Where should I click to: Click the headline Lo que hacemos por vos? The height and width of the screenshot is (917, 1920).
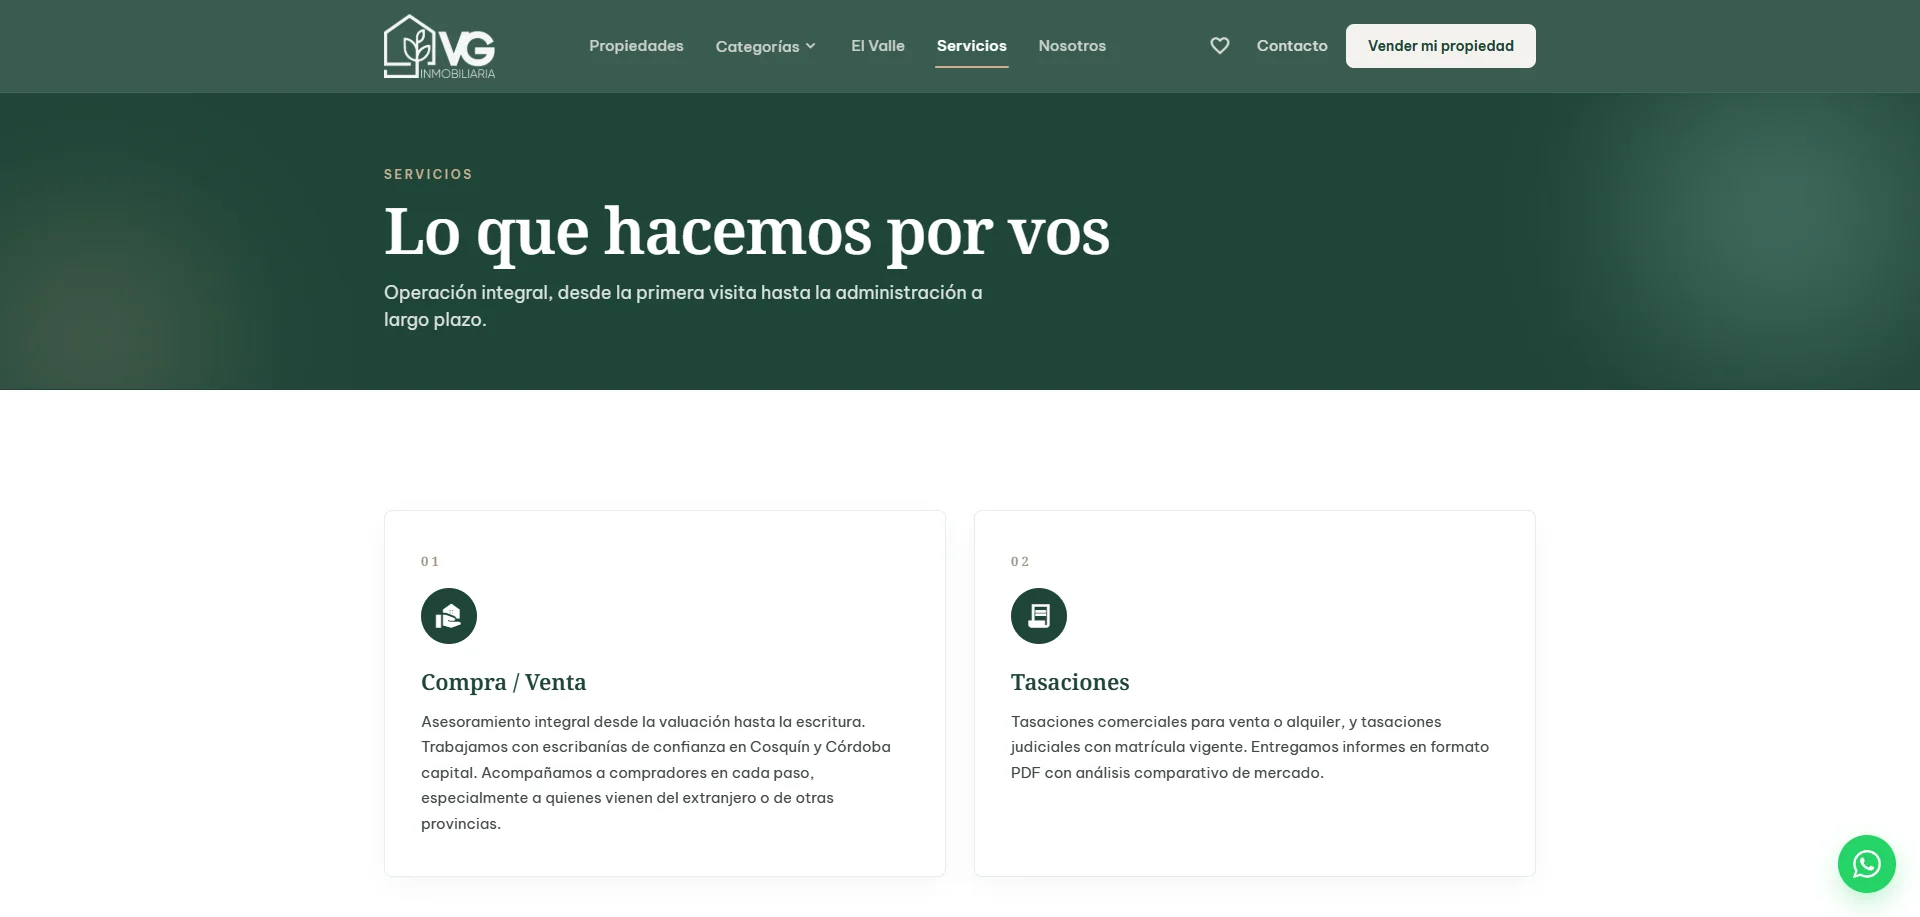point(747,232)
